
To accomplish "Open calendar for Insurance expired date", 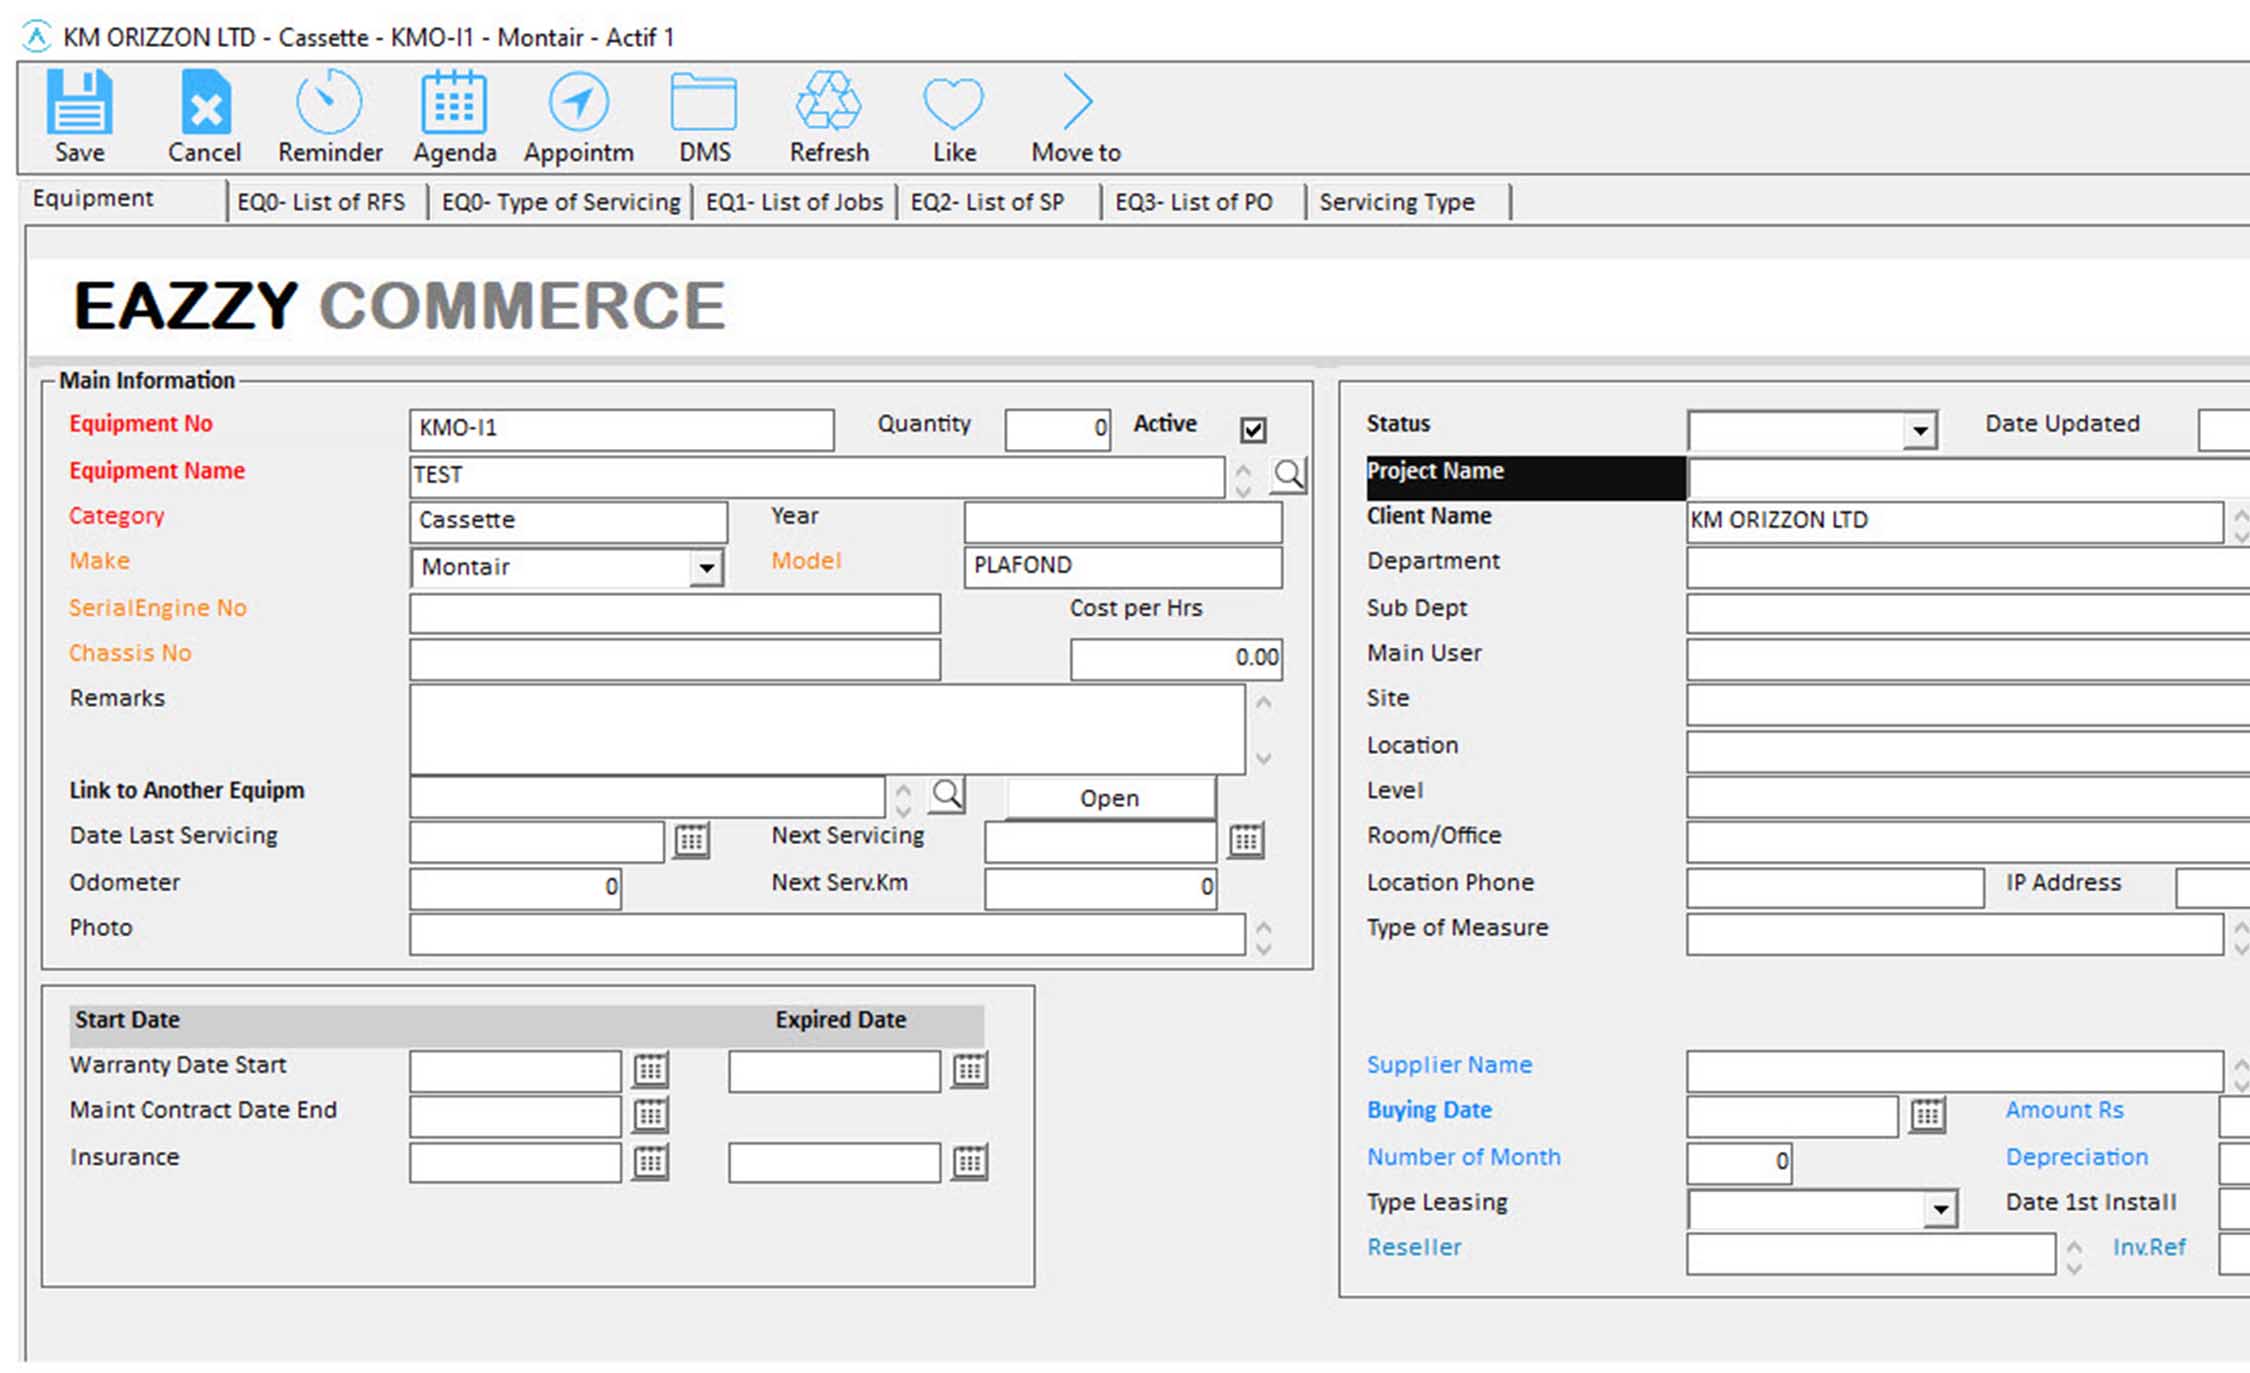I will [x=970, y=1162].
